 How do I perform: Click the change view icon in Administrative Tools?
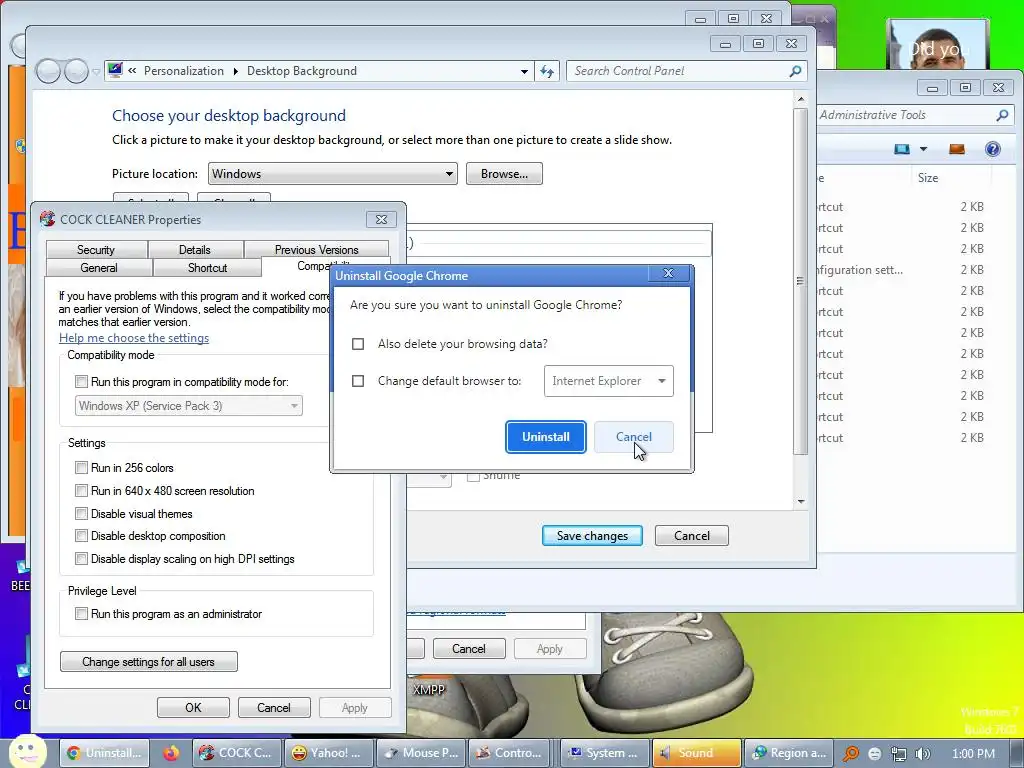[x=902, y=150]
